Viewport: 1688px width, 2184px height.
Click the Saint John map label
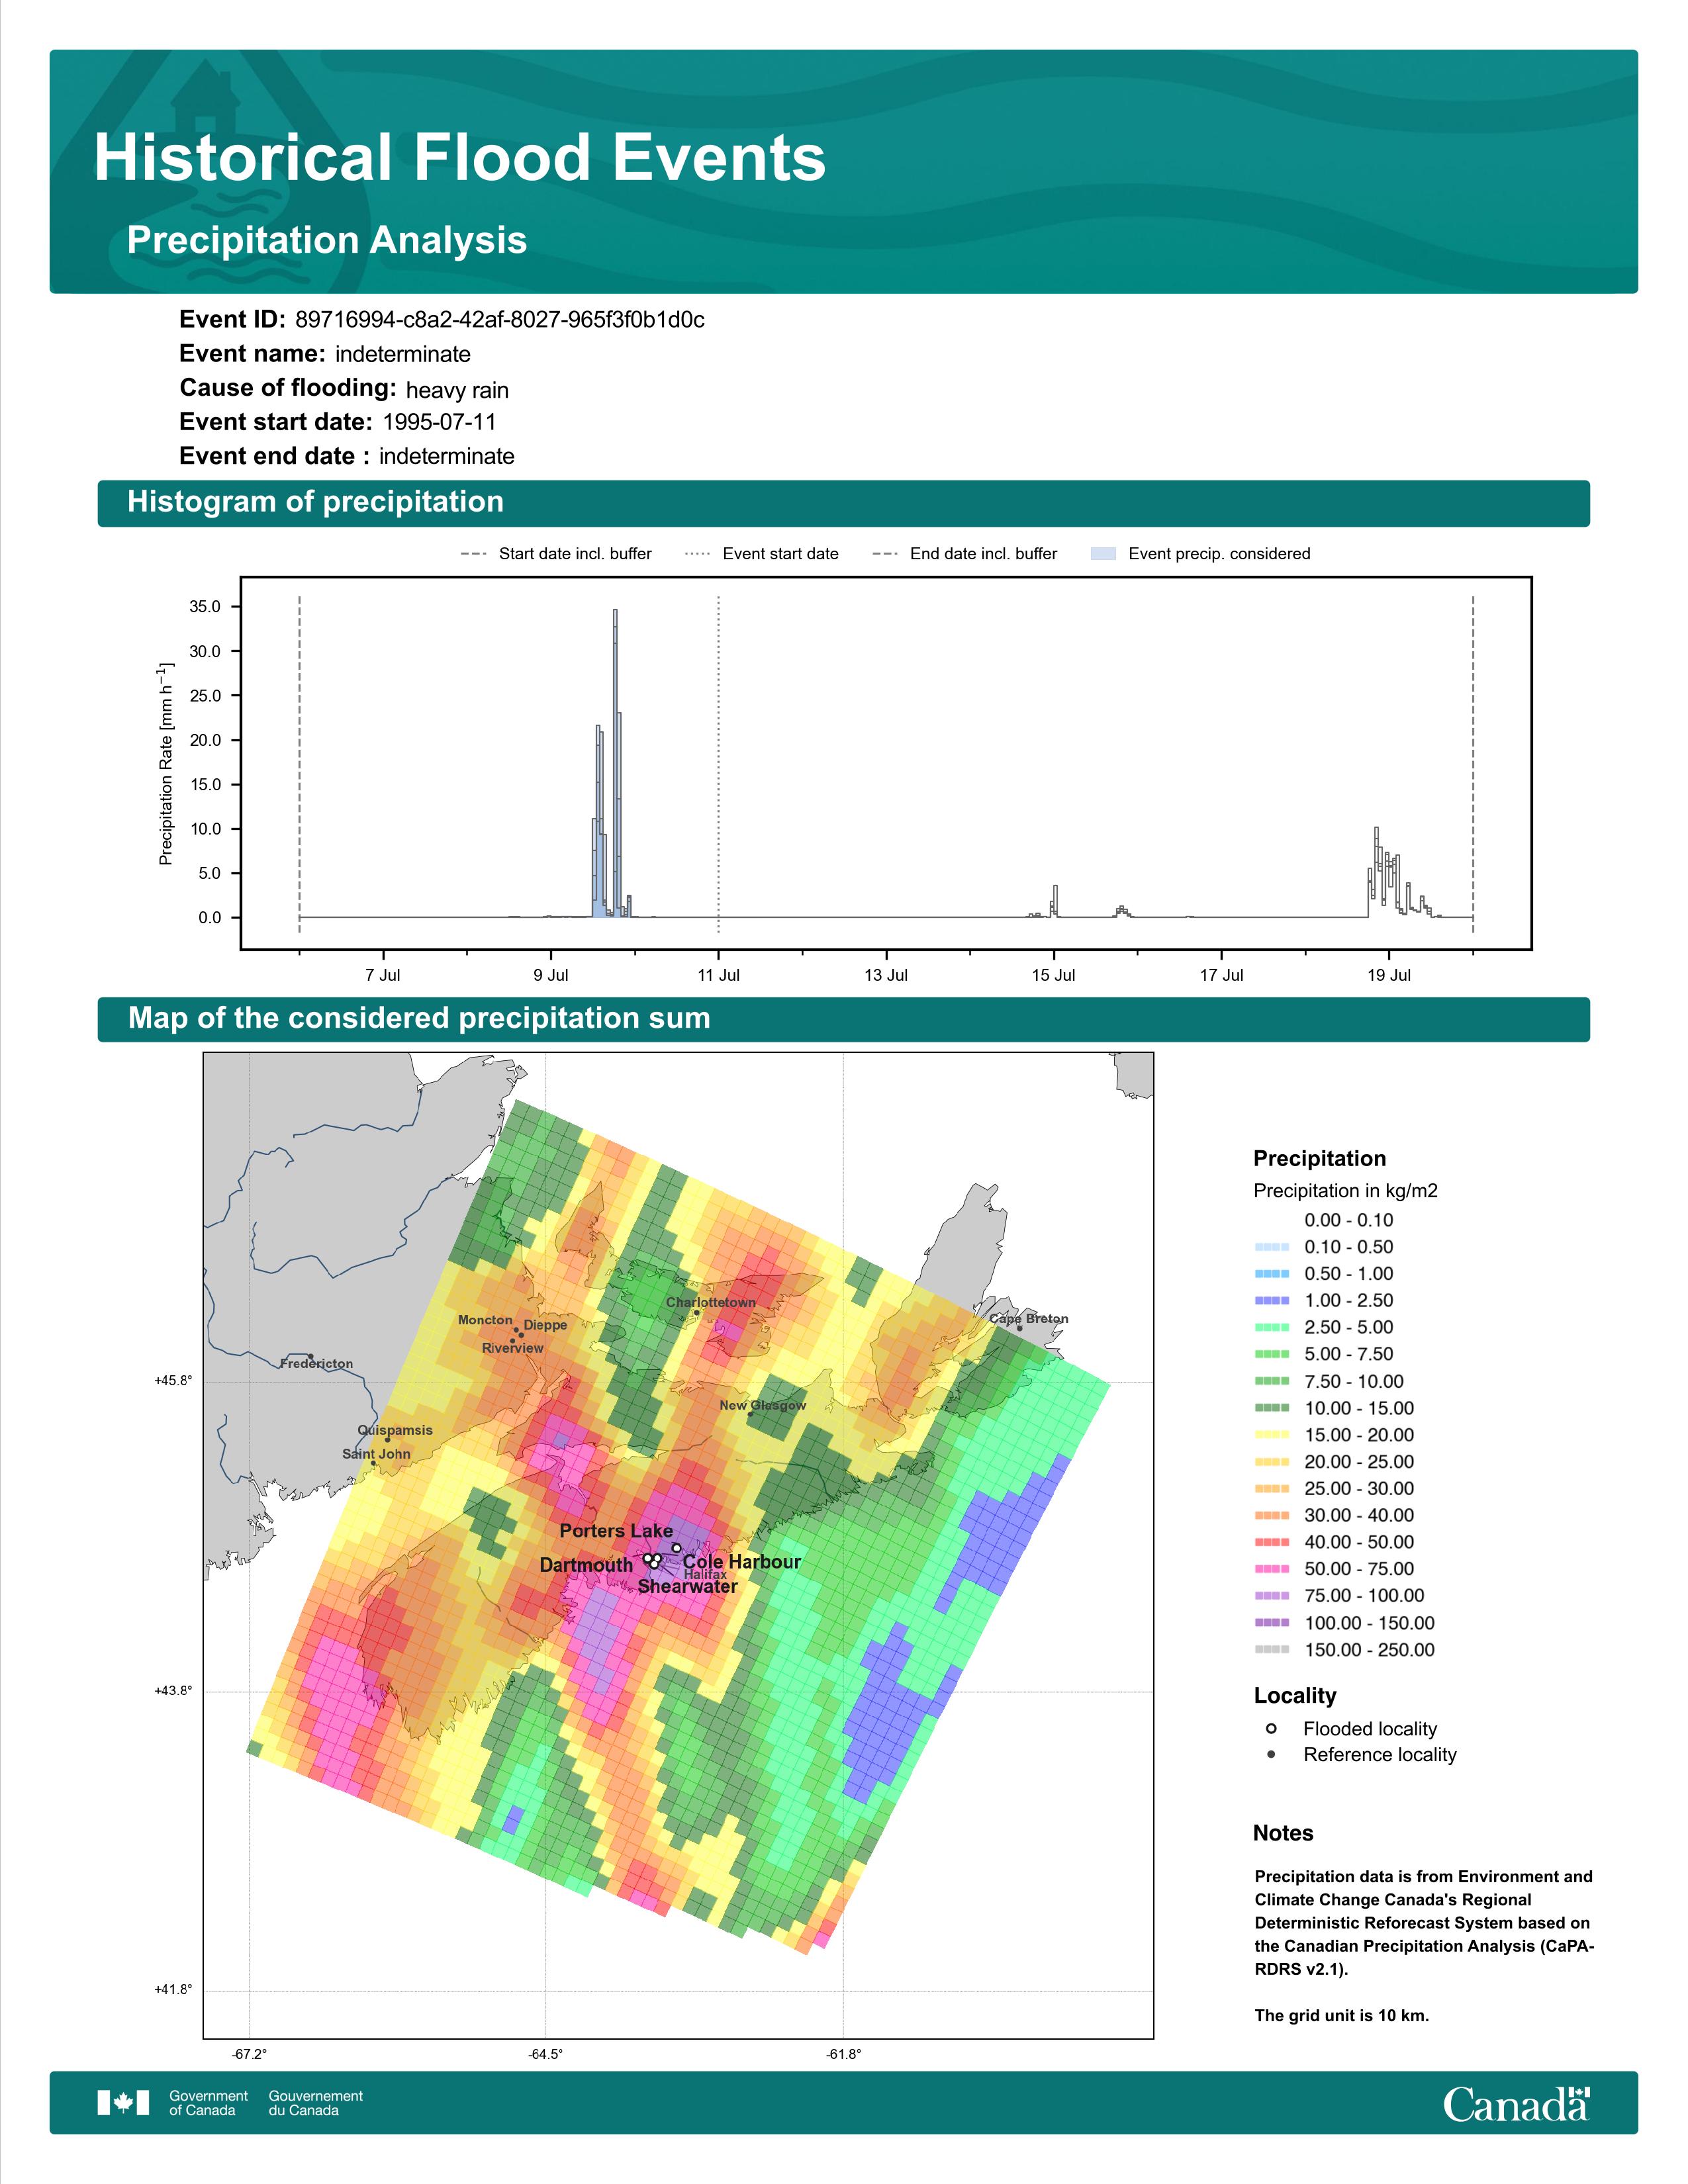click(376, 1454)
